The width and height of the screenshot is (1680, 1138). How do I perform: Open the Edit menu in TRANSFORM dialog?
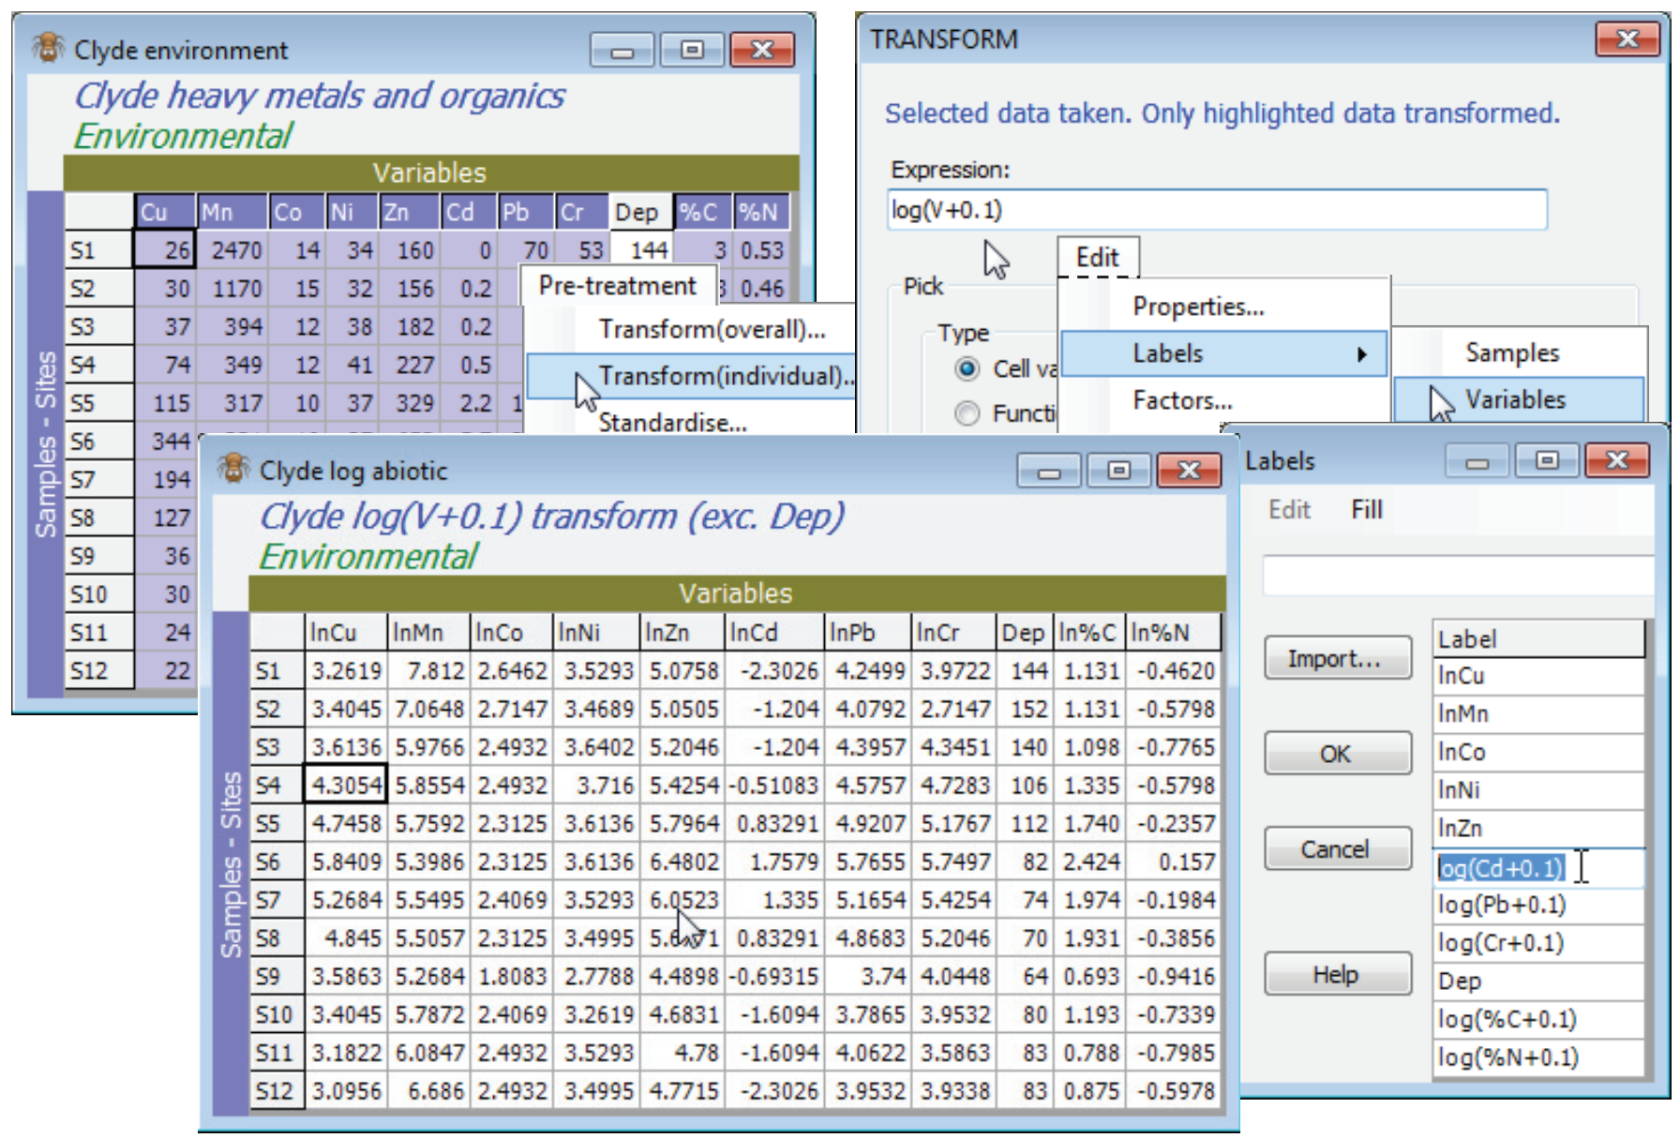(x=1097, y=258)
